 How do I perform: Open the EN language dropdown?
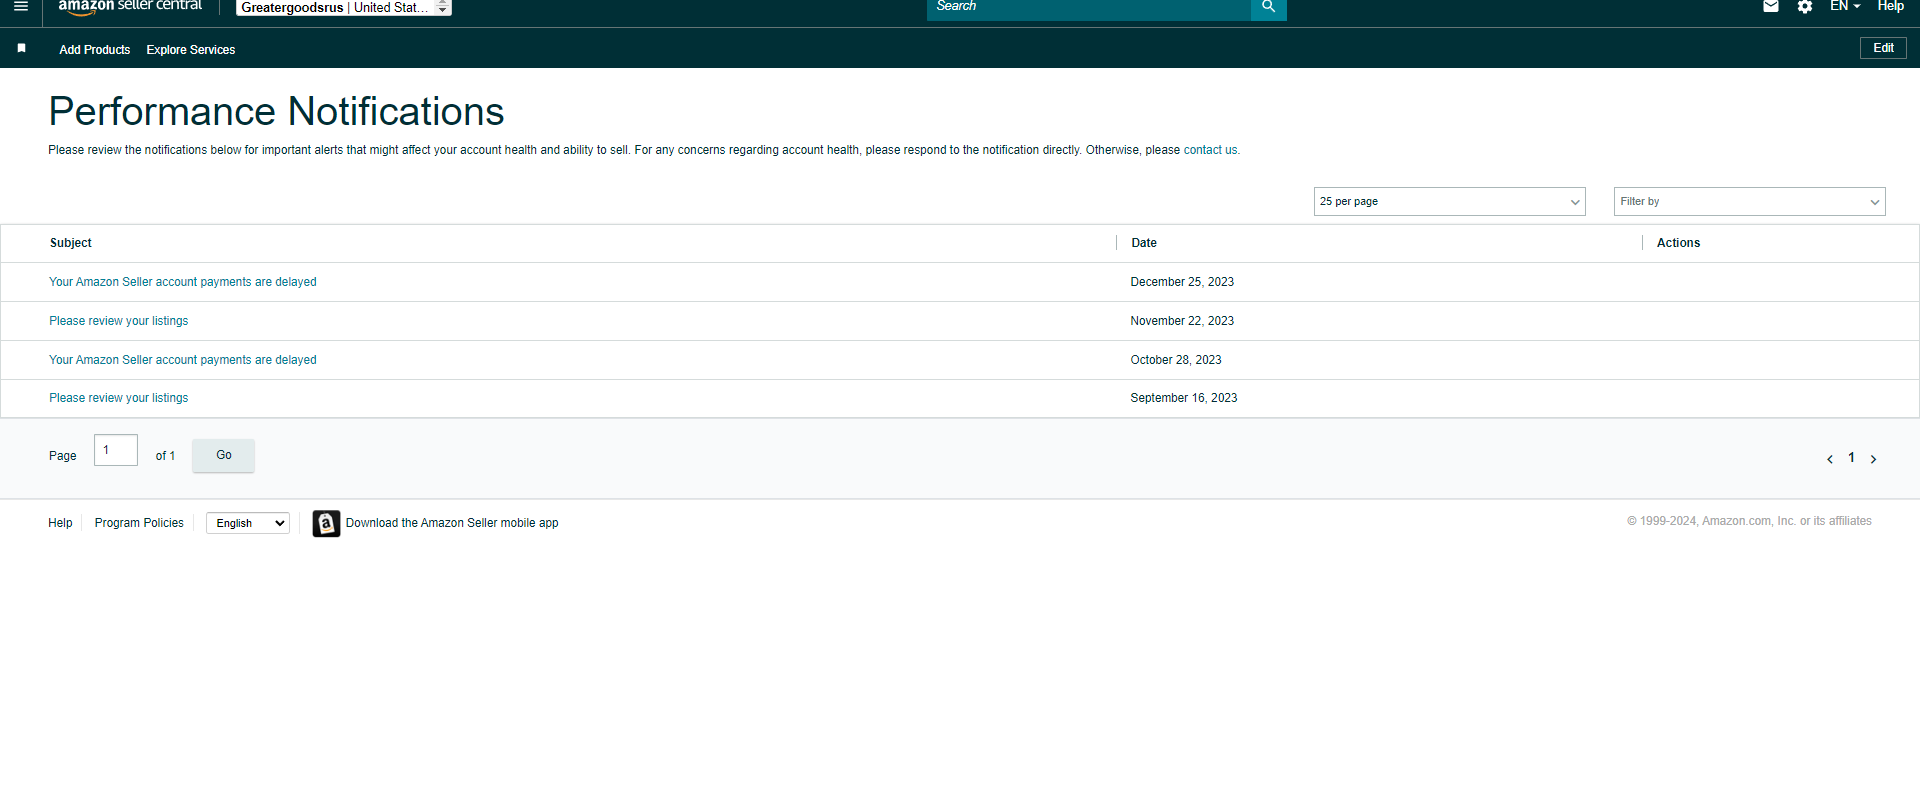click(x=1845, y=6)
